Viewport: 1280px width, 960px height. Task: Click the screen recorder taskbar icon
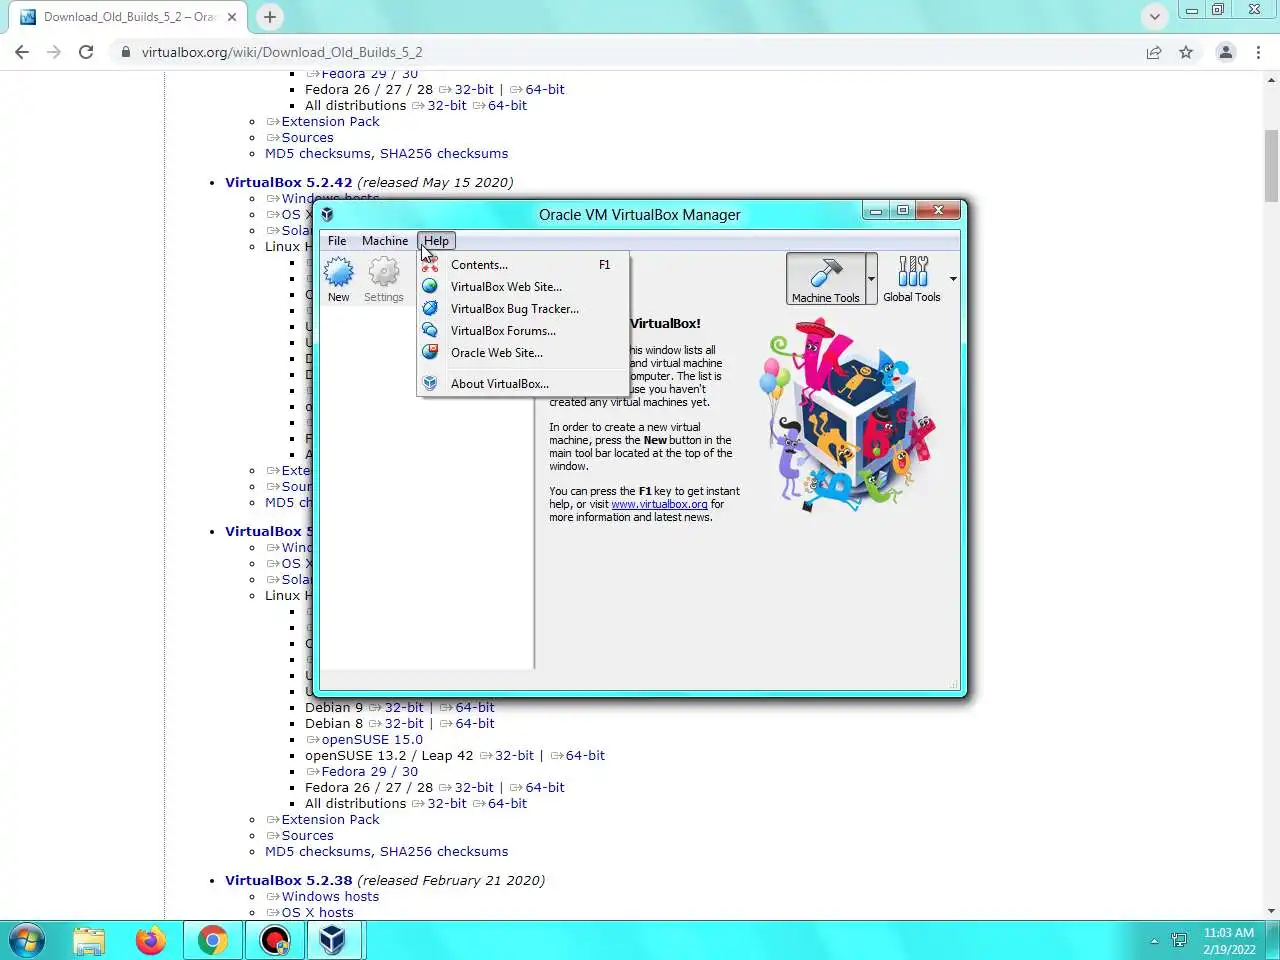pyautogui.click(x=274, y=940)
